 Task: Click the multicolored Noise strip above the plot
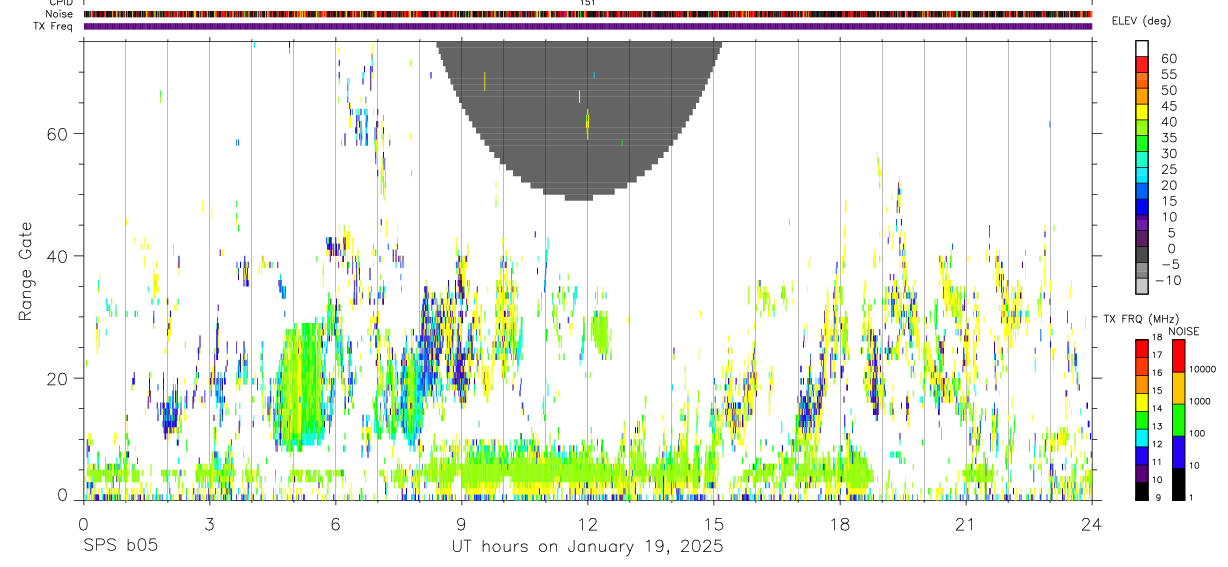[588, 14]
